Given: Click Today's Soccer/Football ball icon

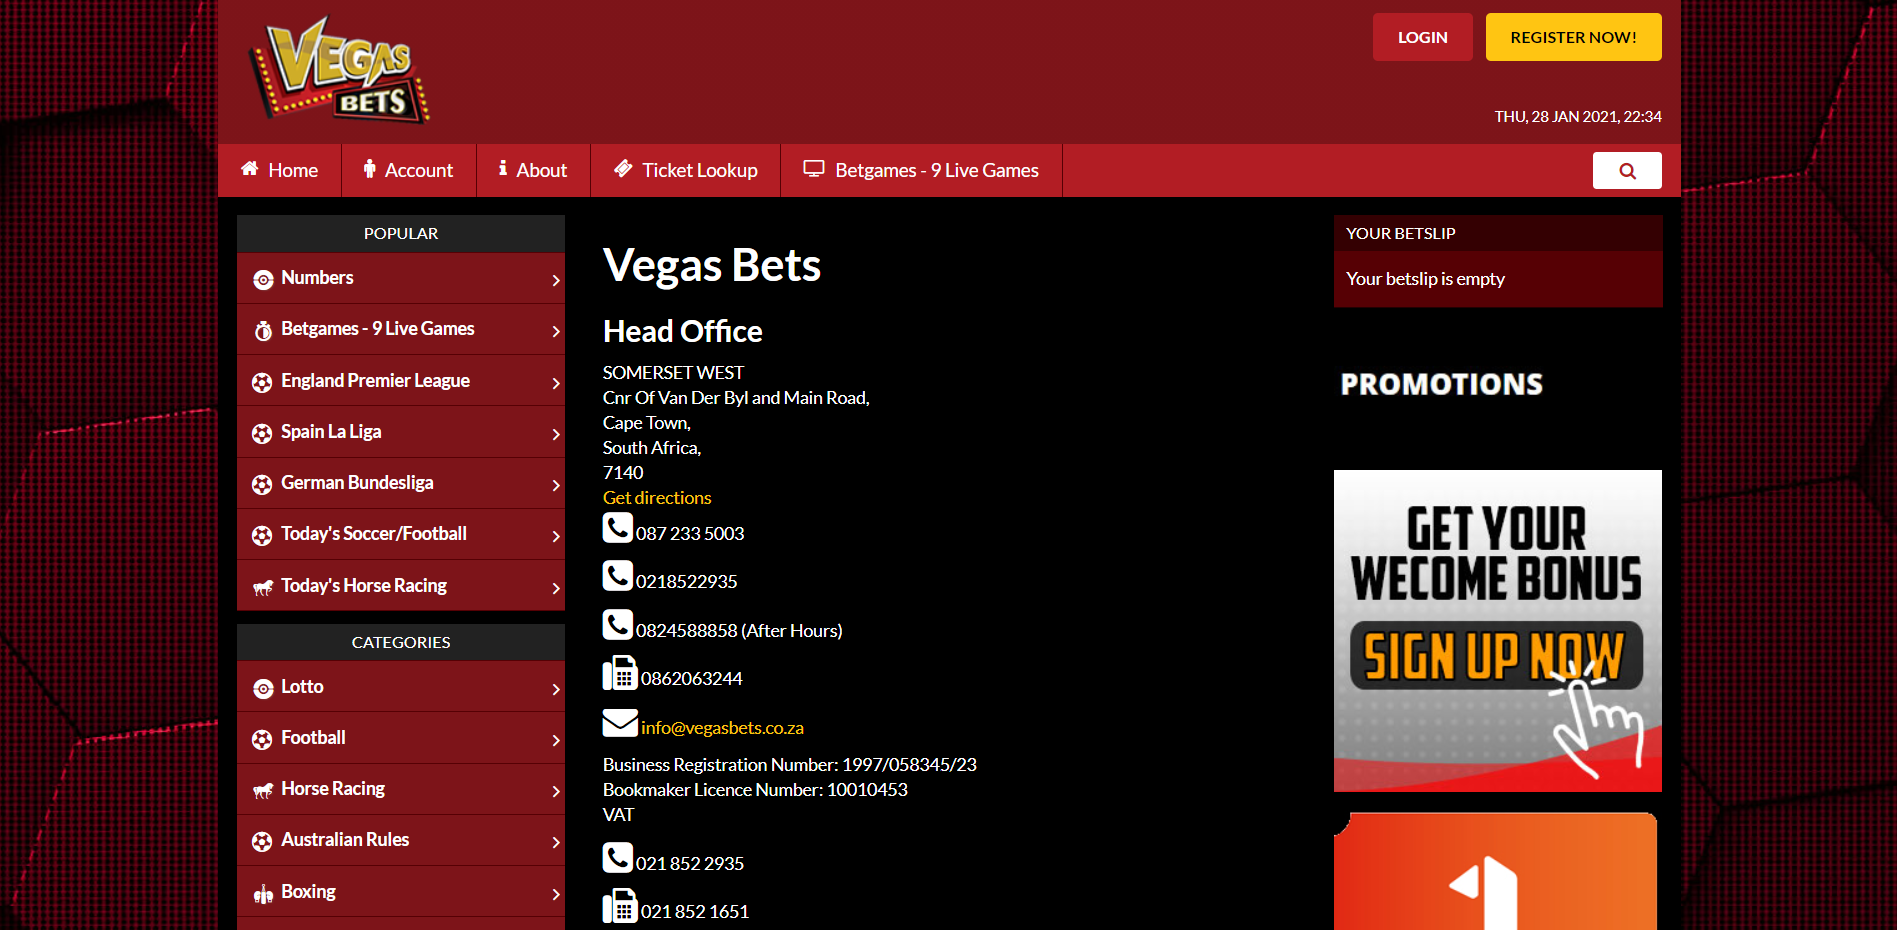Looking at the screenshot, I should (262, 536).
